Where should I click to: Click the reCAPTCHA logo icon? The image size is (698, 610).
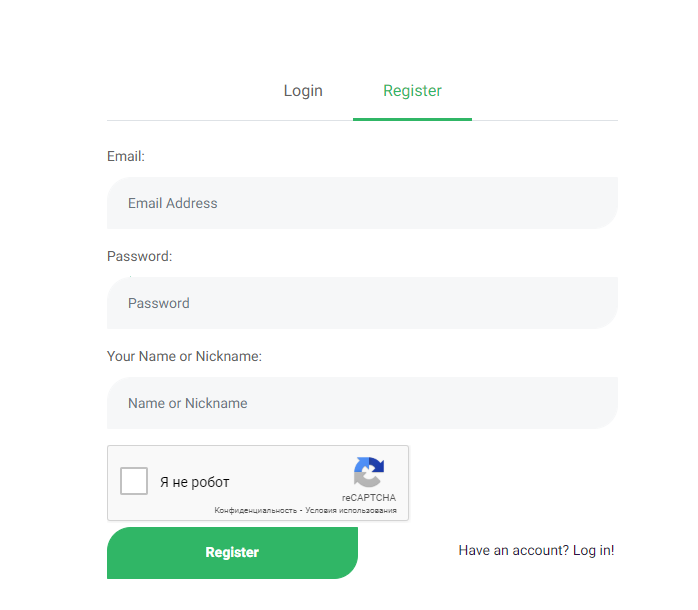pyautogui.click(x=368, y=472)
